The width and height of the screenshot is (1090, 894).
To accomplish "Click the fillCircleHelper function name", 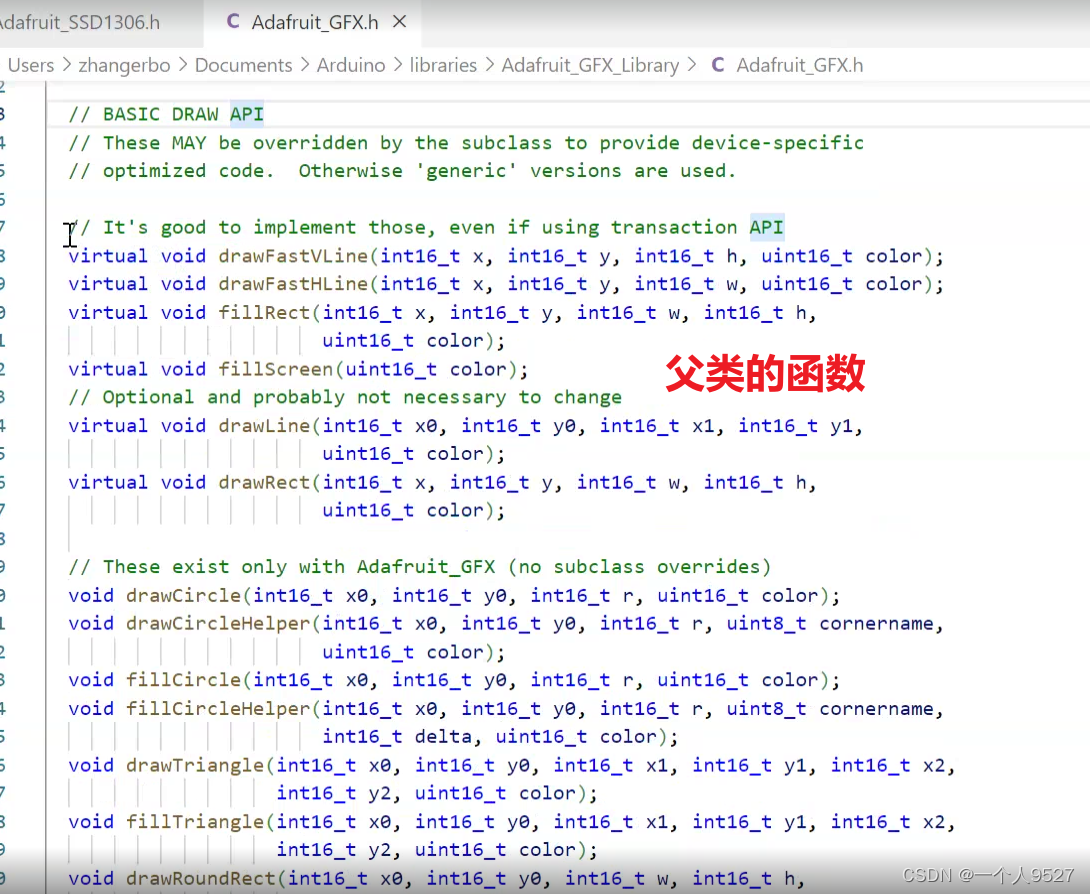I will 218,708.
